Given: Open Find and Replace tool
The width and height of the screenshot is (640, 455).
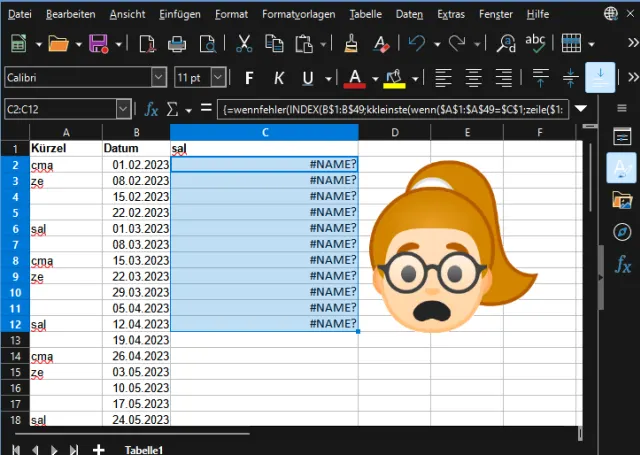Looking at the screenshot, I should pyautogui.click(x=506, y=44).
